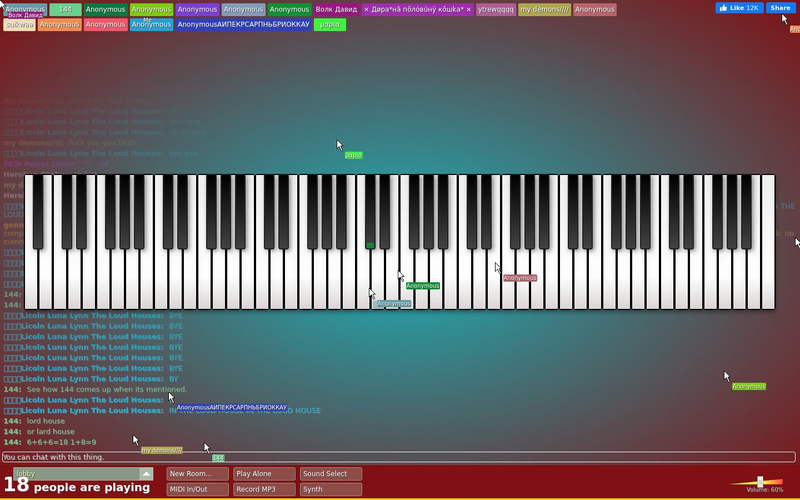The width and height of the screenshot is (800, 500).
Task: Select the ytrewqqqq player tag
Action: [496, 10]
